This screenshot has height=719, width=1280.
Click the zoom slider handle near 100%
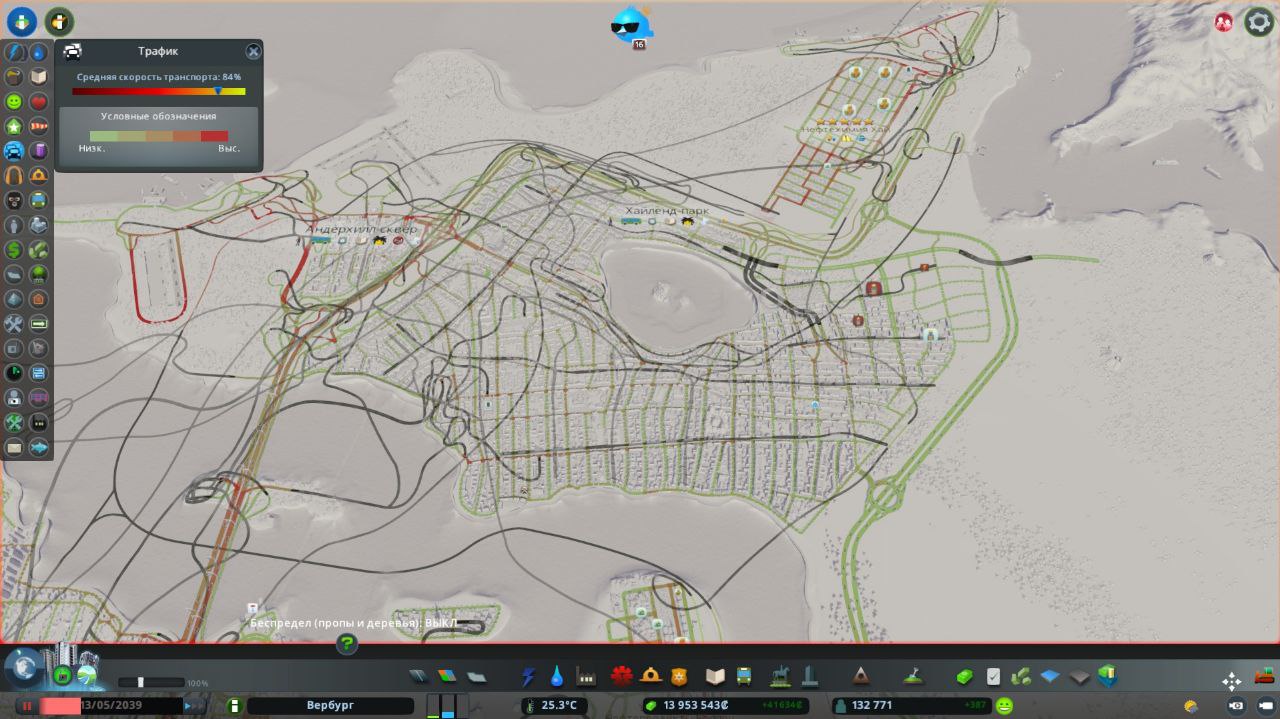point(140,683)
